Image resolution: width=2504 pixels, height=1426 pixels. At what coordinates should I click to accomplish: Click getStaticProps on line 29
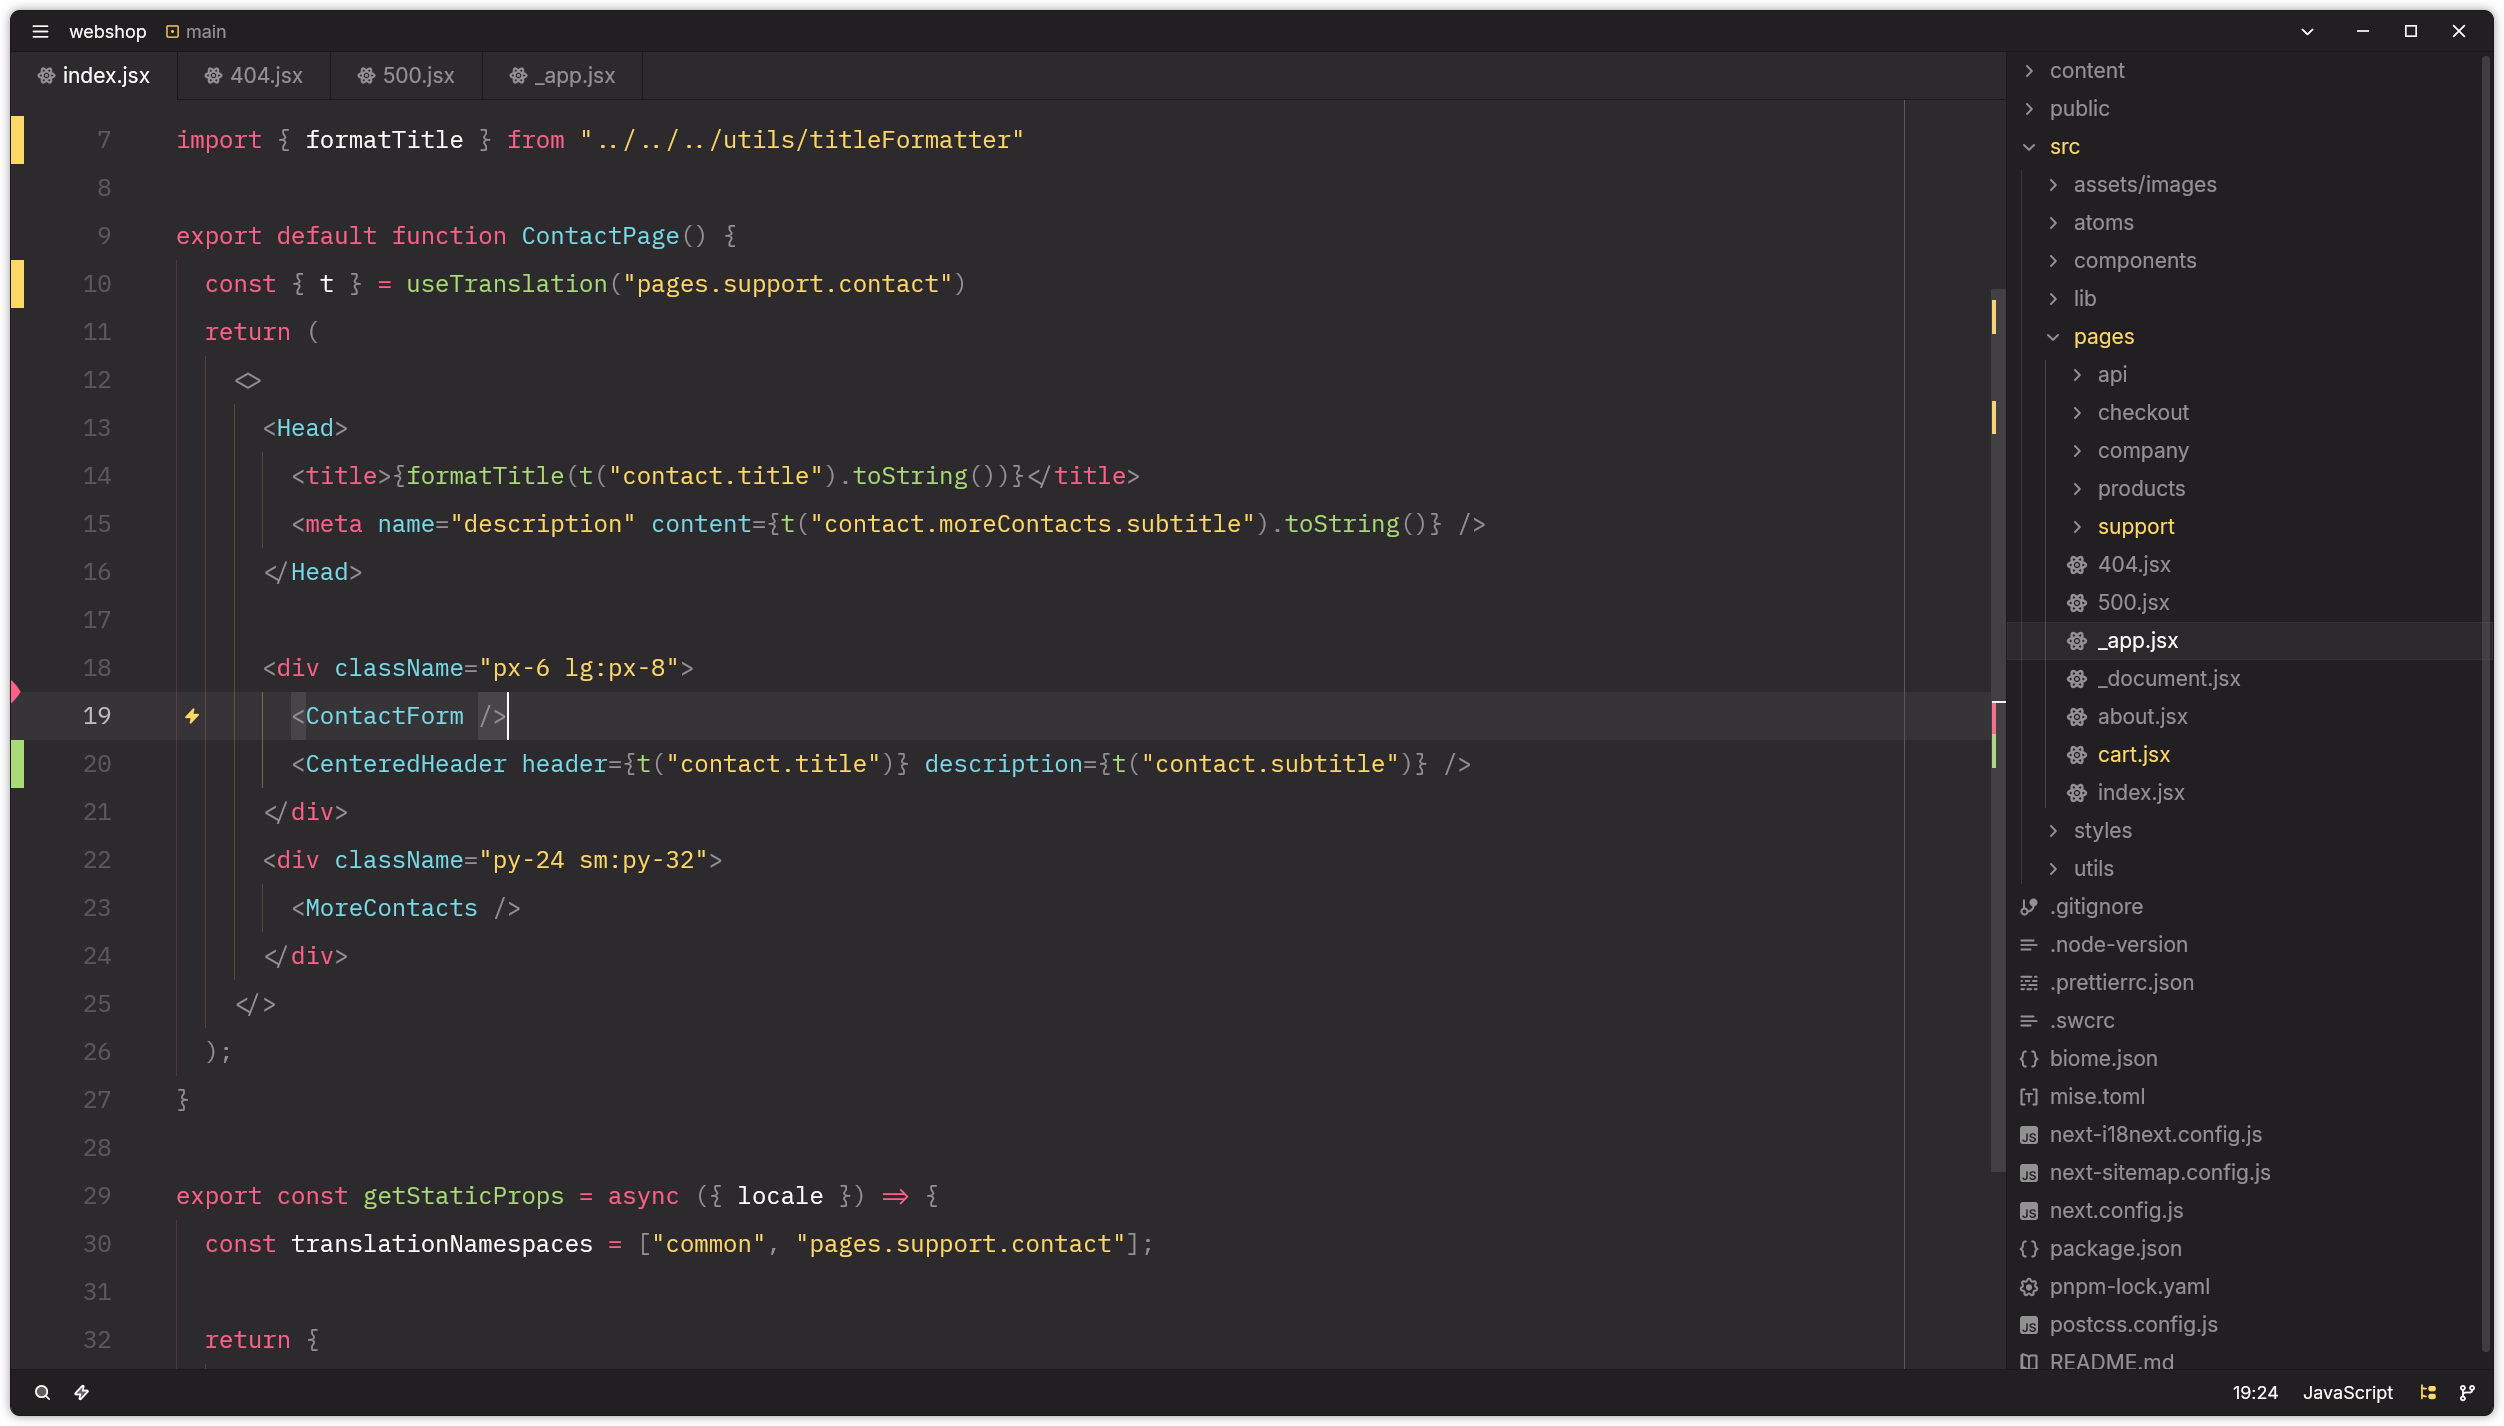click(x=463, y=1196)
